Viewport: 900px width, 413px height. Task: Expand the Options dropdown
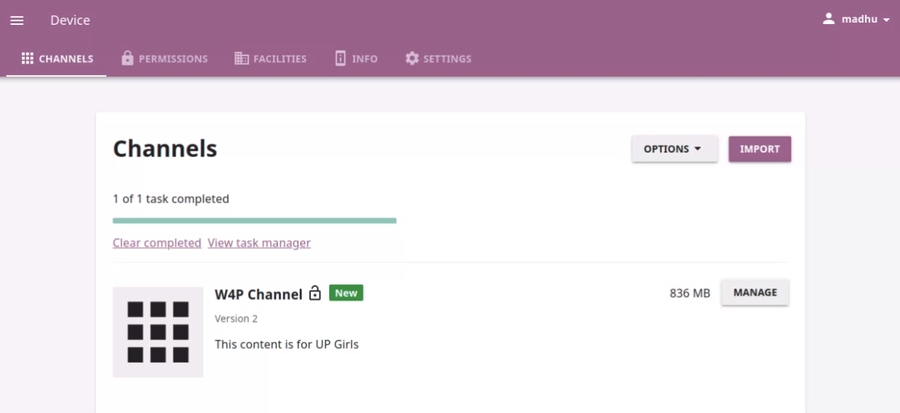click(x=674, y=149)
